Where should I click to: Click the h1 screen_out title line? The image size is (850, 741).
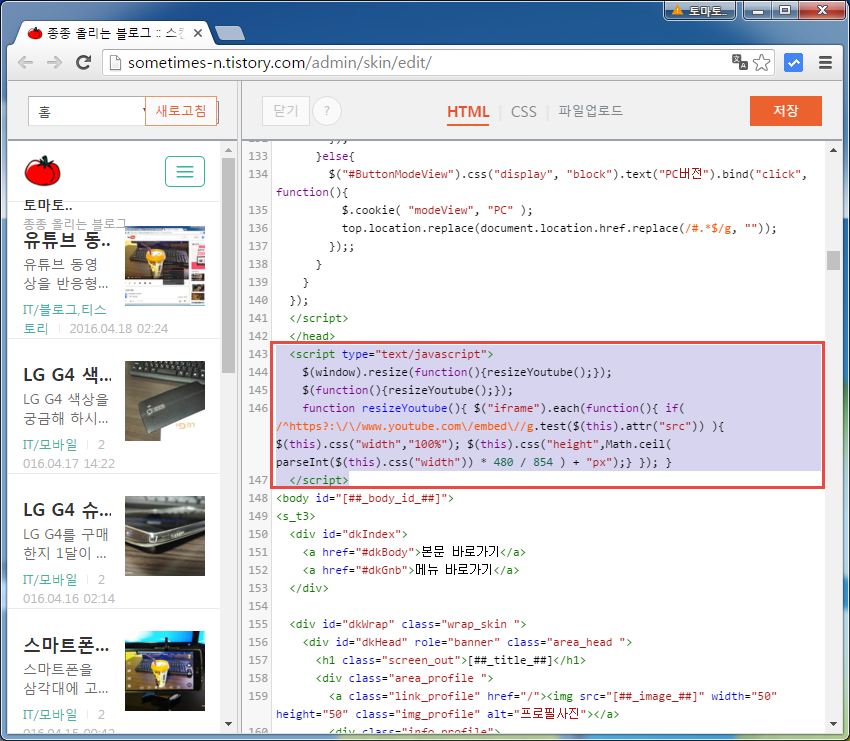451,660
